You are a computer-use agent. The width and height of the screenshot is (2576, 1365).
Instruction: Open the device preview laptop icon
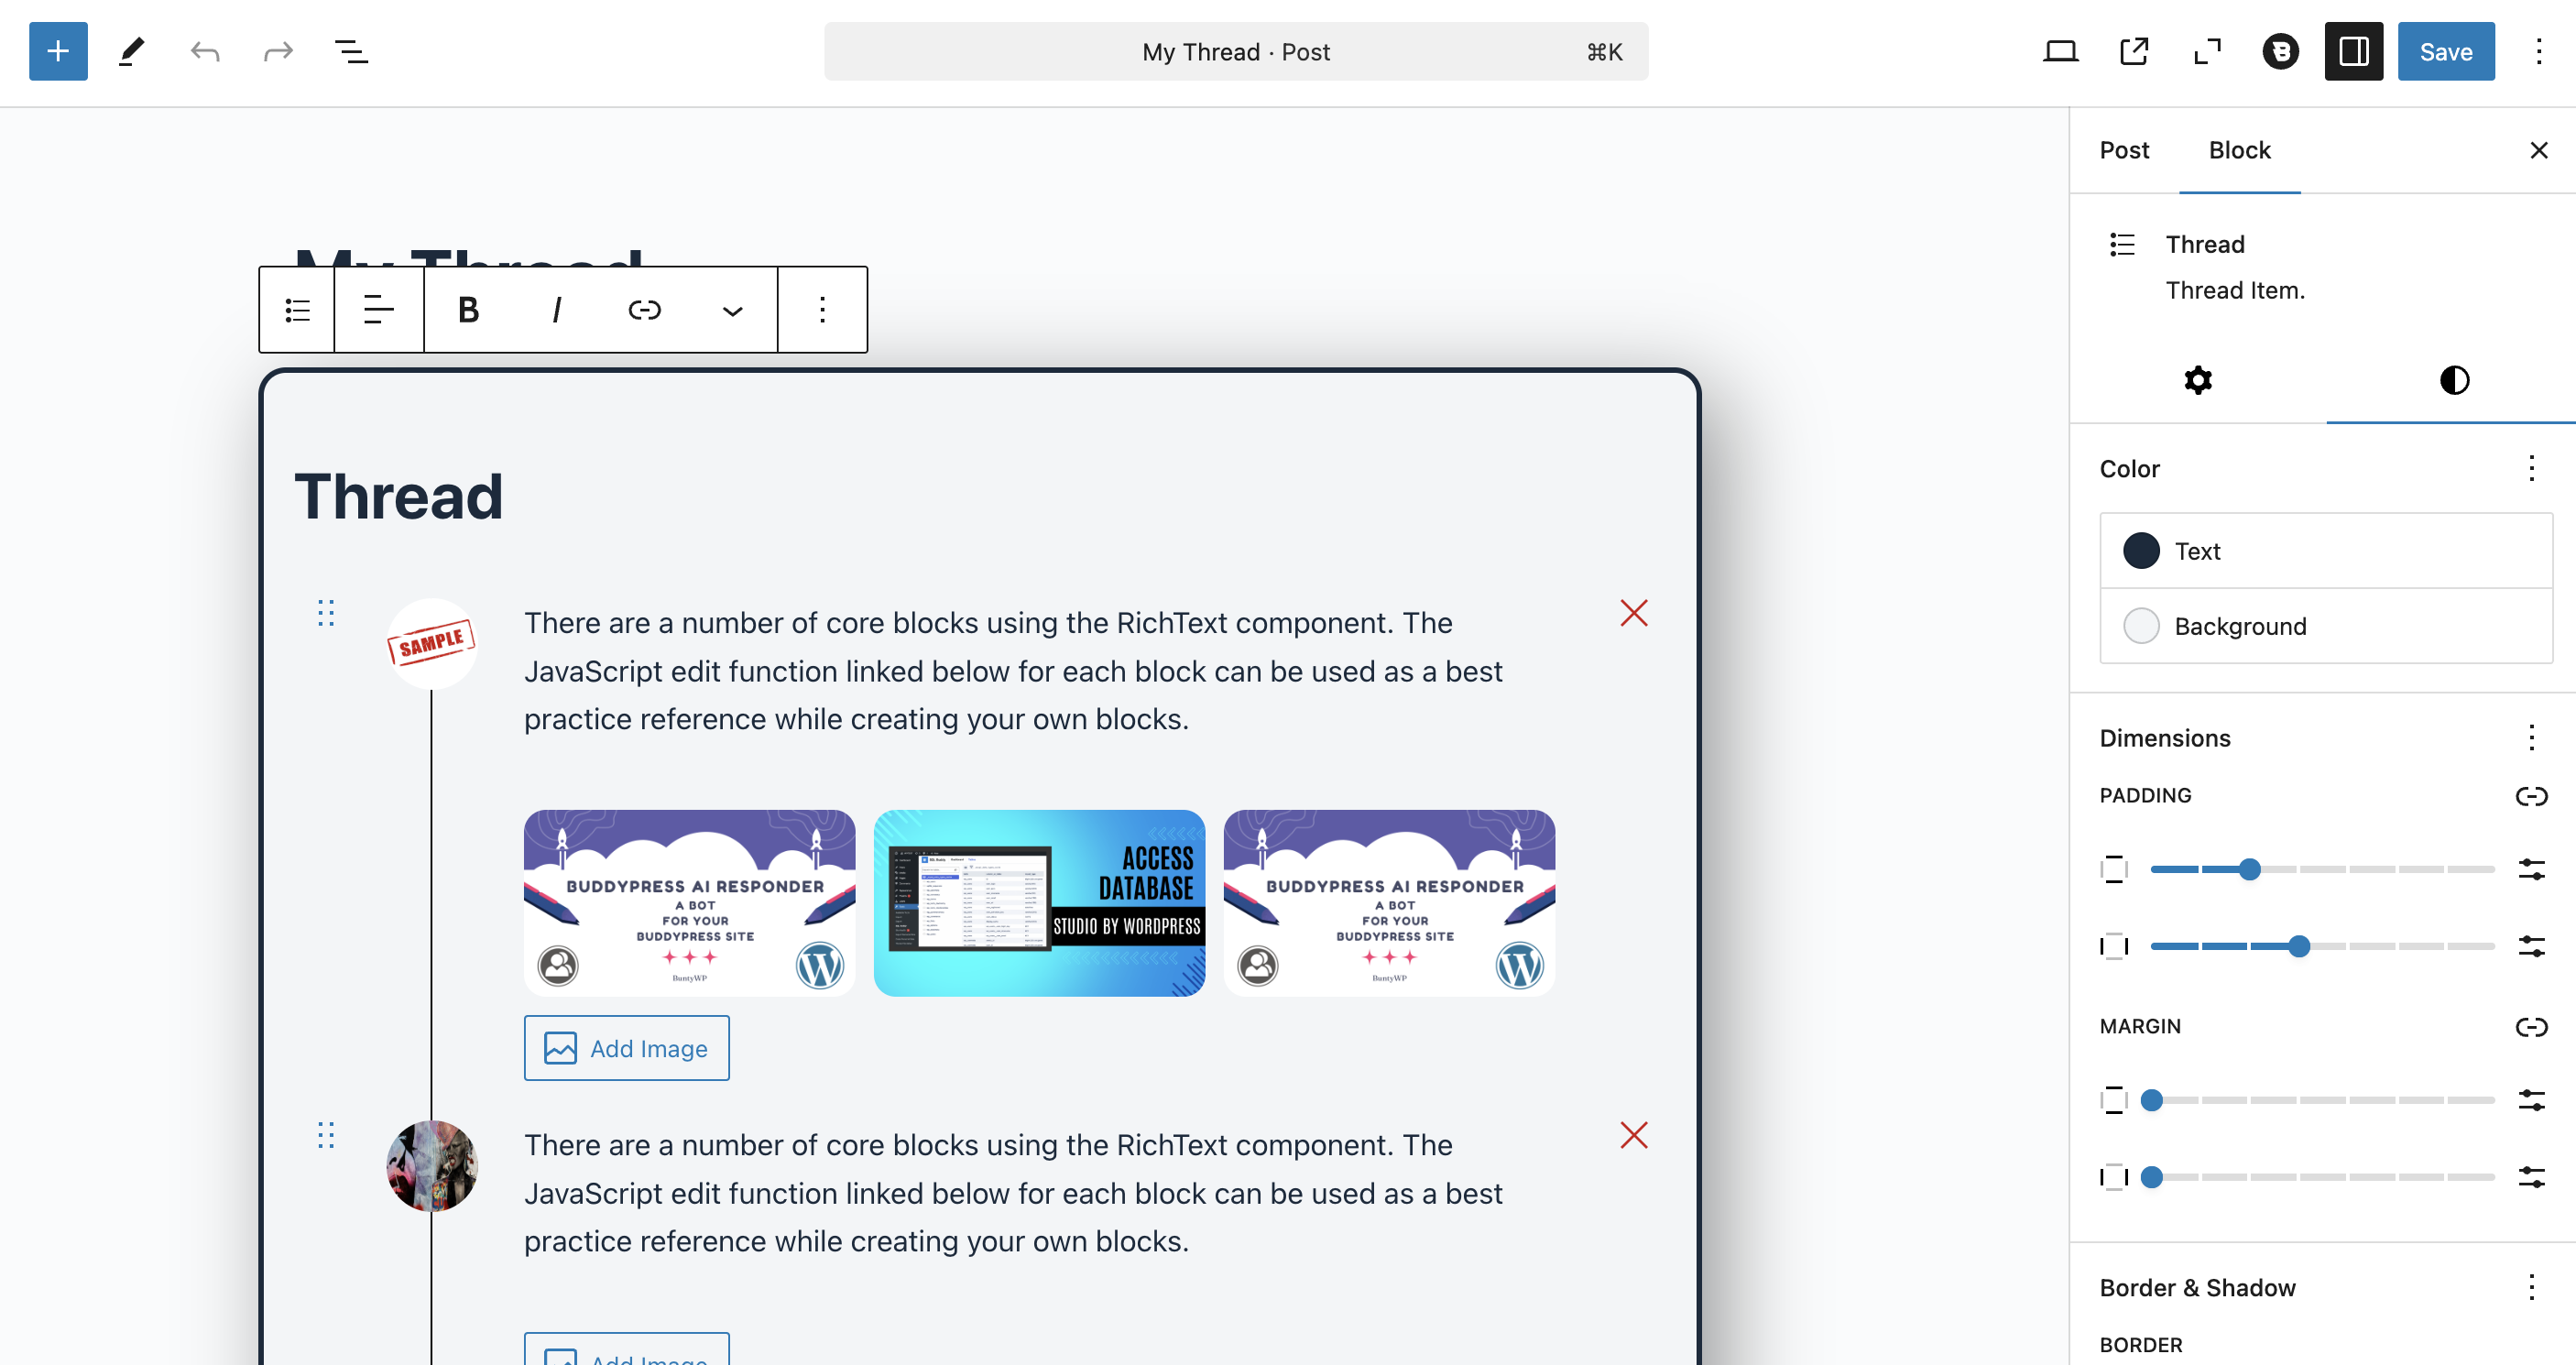click(x=2060, y=51)
